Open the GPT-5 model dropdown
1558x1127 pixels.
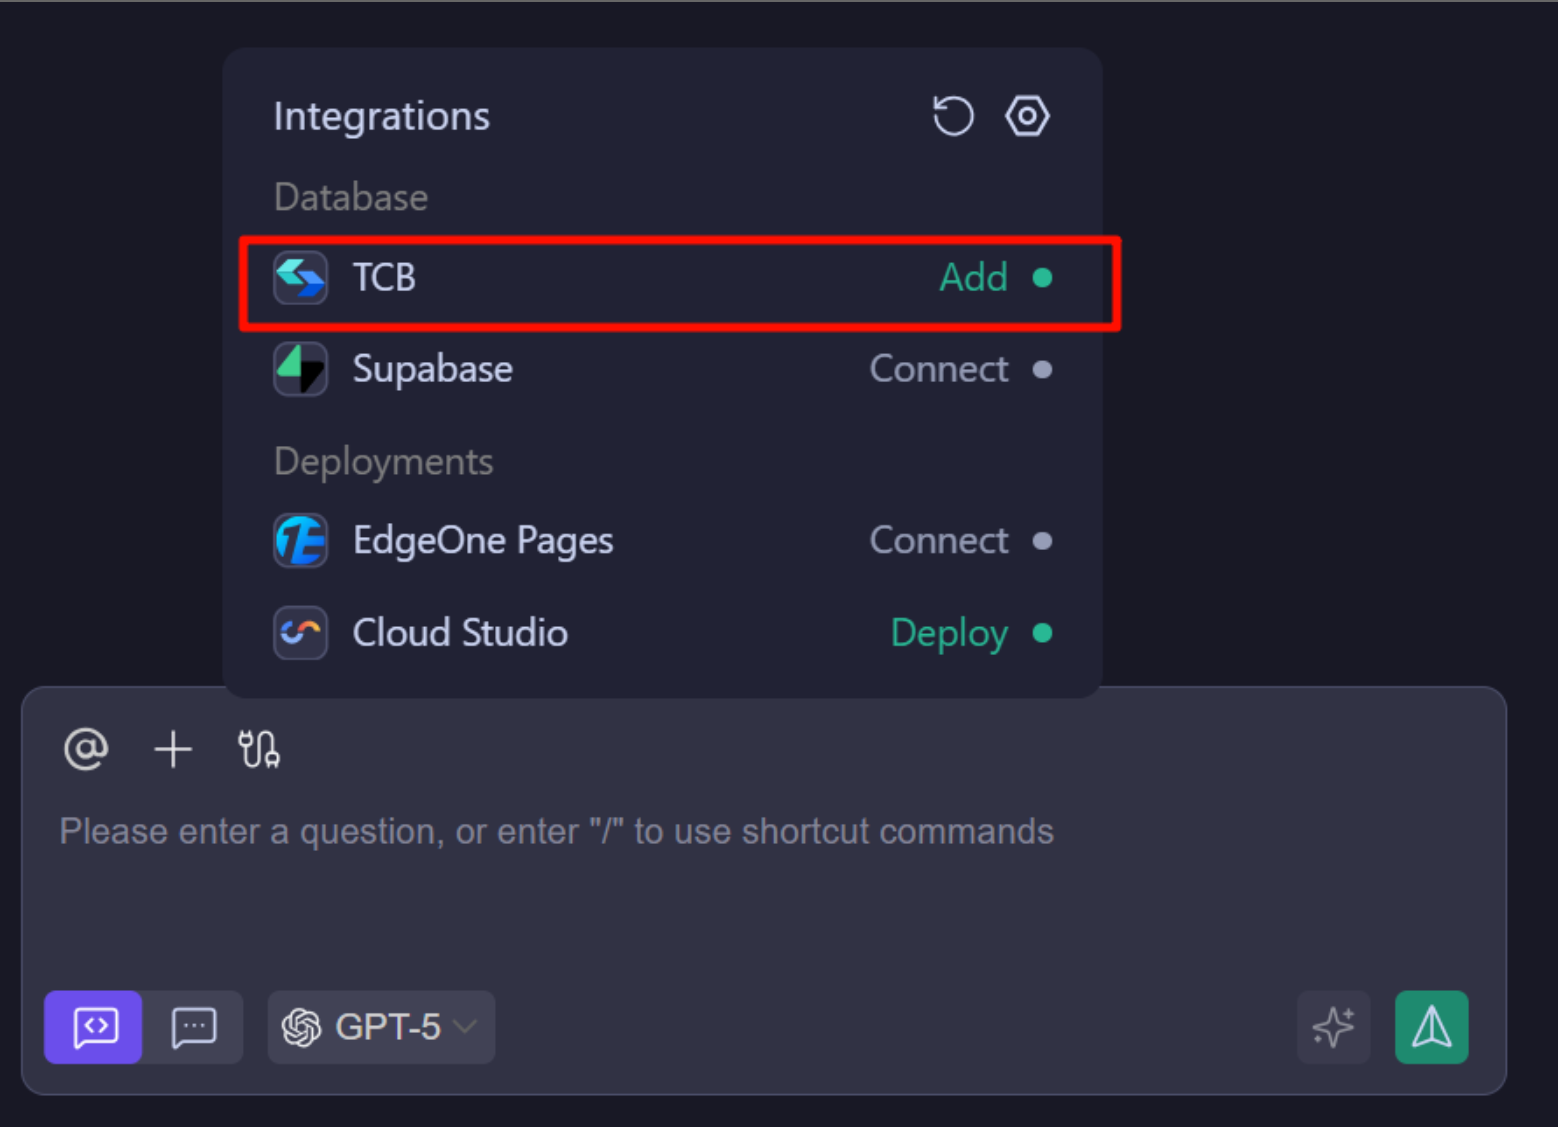point(381,1027)
